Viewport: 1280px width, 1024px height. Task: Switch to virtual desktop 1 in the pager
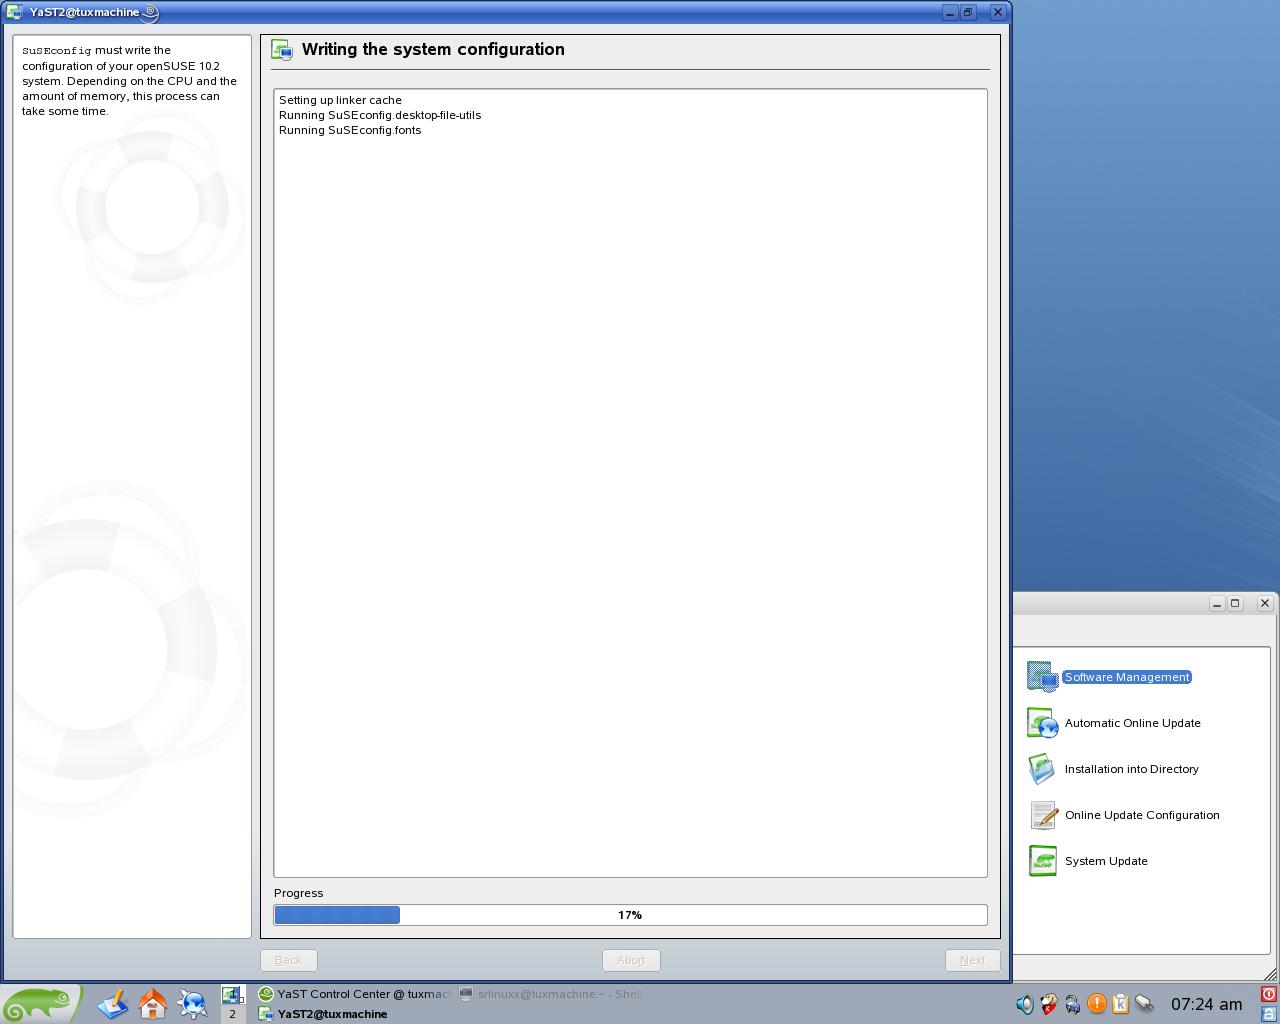tap(233, 994)
